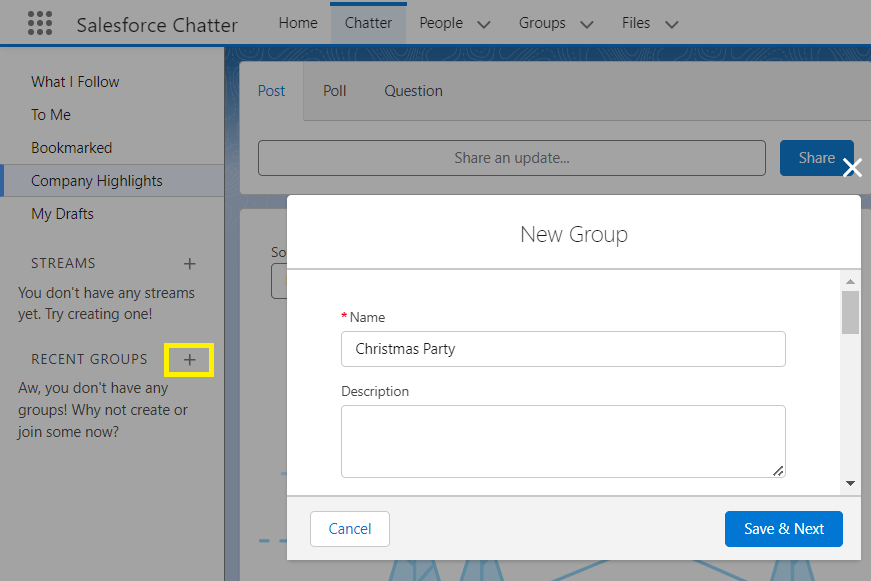
Task: Click the dialog scrollbar down arrow
Action: pyautogui.click(x=850, y=483)
